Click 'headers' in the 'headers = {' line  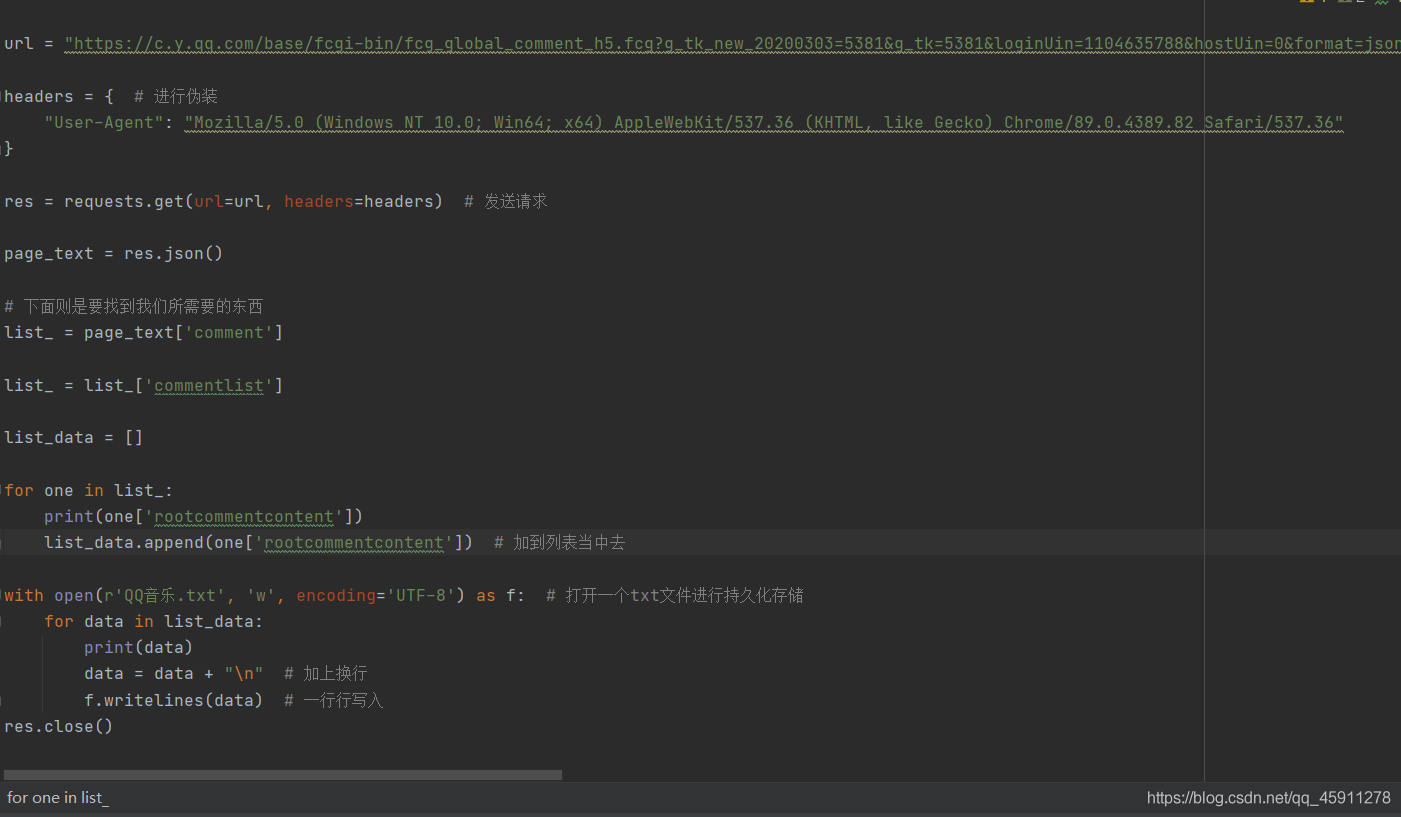click(x=39, y=97)
